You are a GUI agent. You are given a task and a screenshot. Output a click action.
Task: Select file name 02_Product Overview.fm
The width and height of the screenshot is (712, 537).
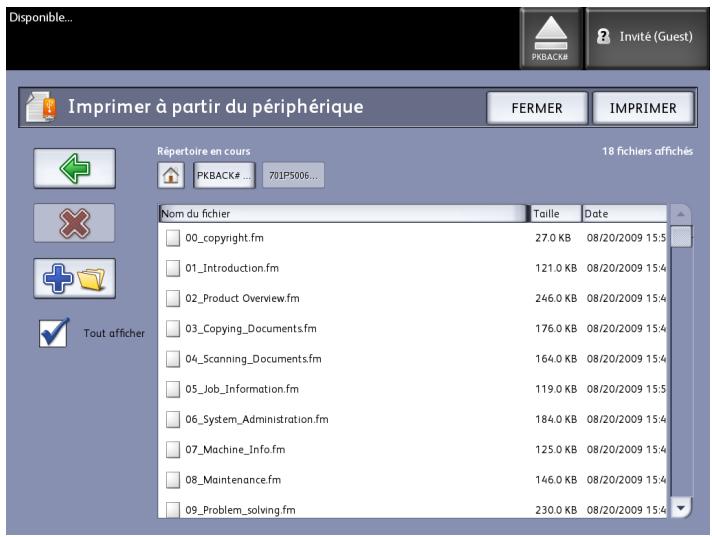point(242,298)
